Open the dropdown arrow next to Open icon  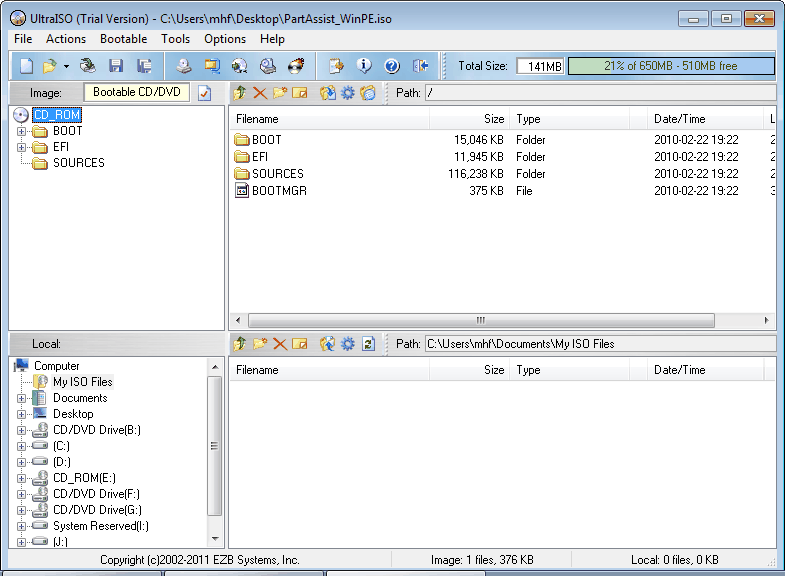click(x=67, y=66)
